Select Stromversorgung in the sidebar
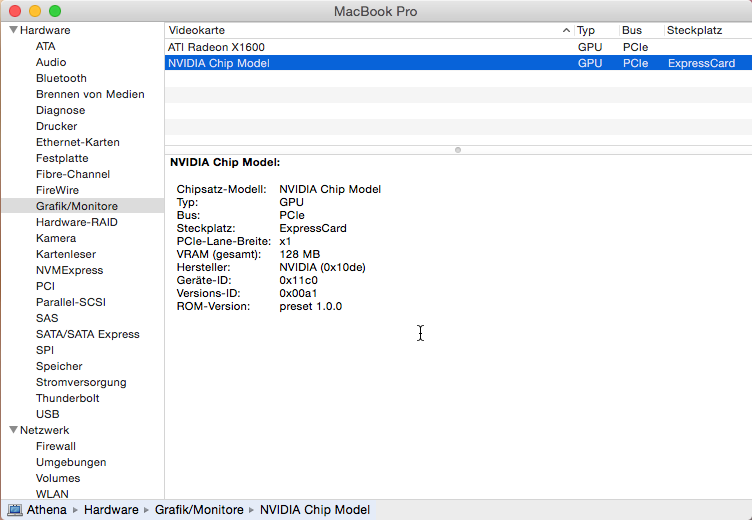The width and height of the screenshot is (752, 520). (x=82, y=382)
